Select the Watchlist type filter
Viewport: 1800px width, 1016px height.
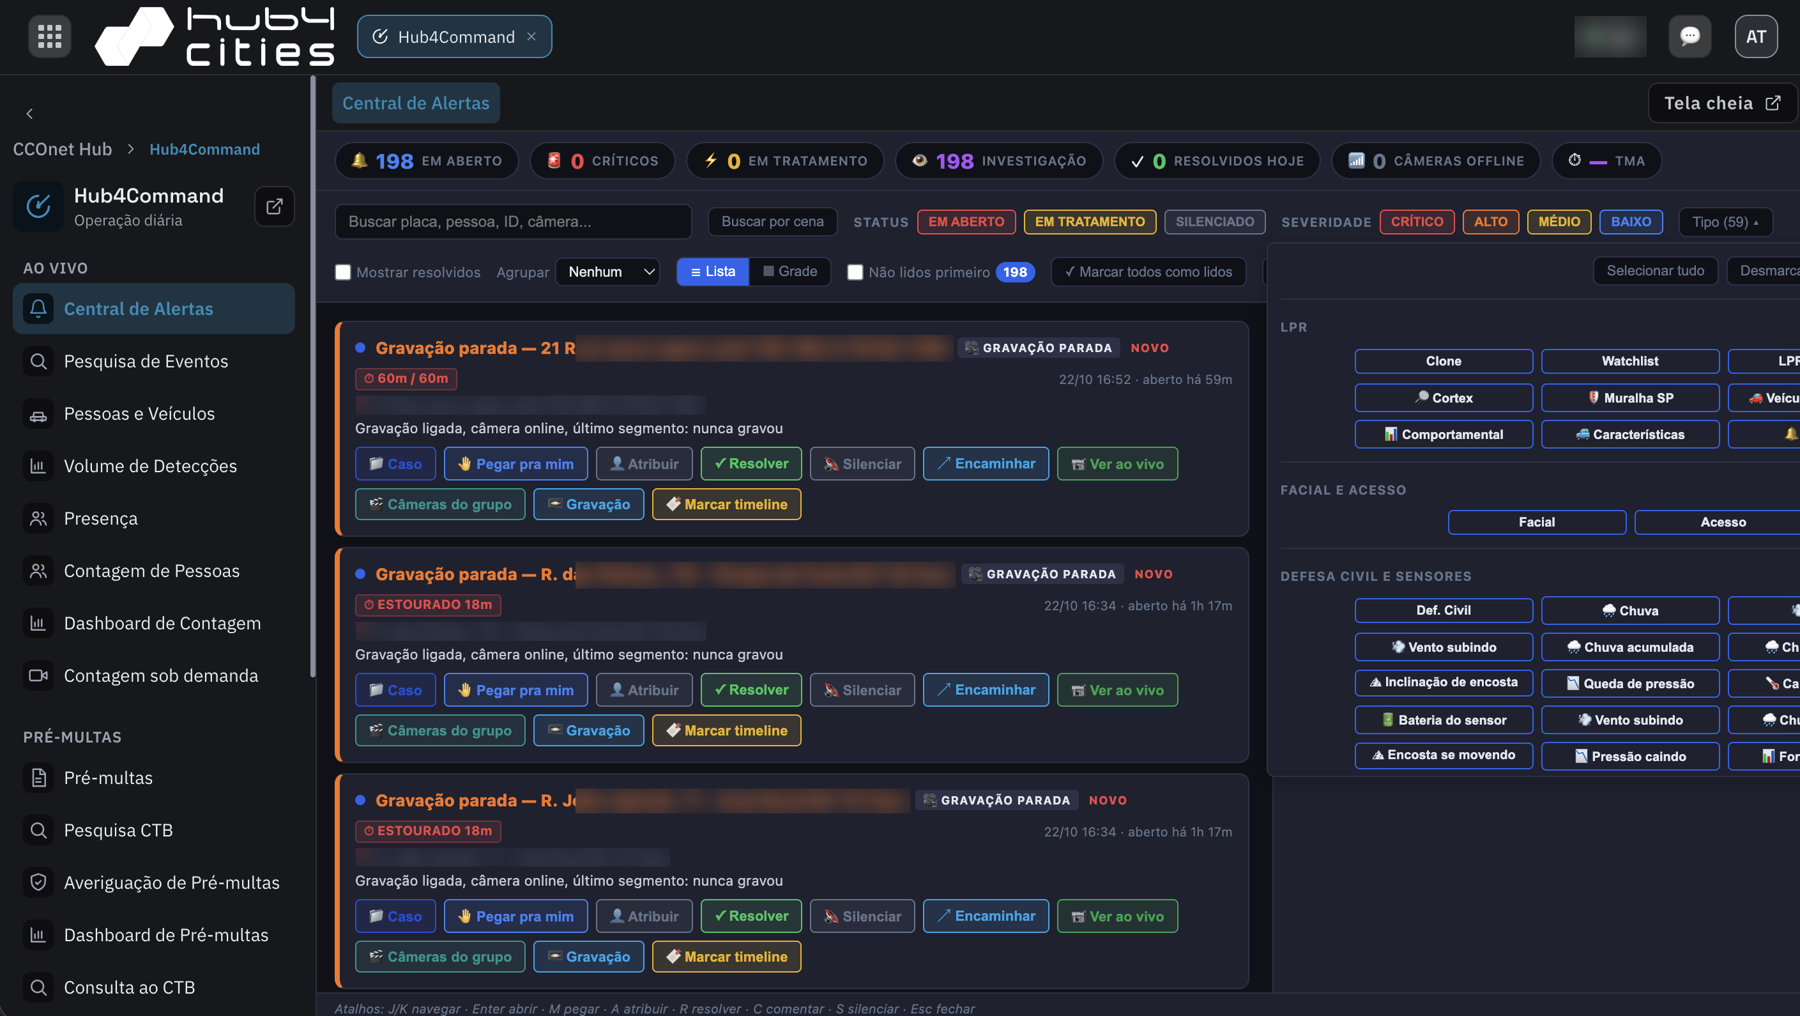coord(1630,361)
